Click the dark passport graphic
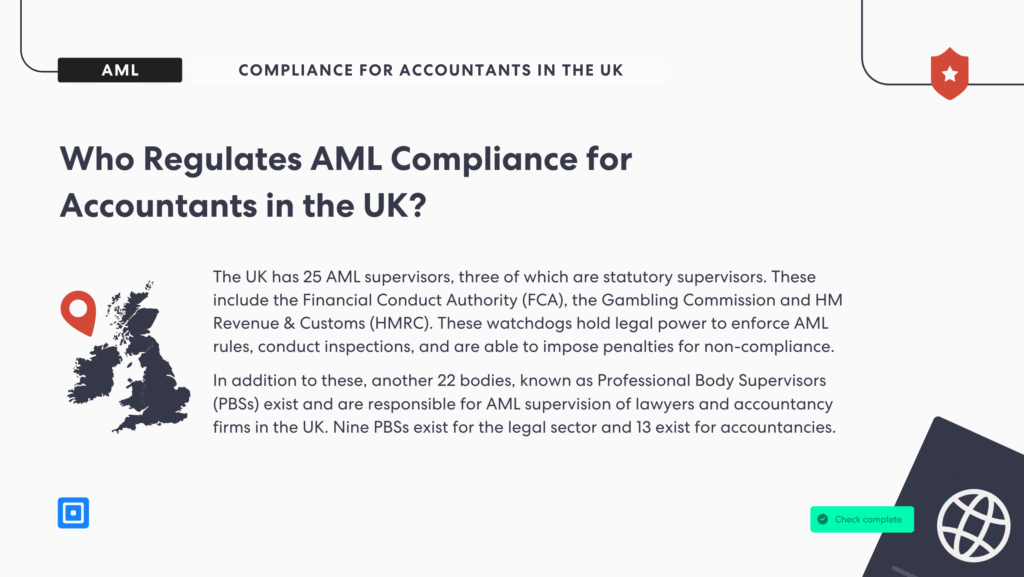The width and height of the screenshot is (1024, 577). click(x=947, y=497)
